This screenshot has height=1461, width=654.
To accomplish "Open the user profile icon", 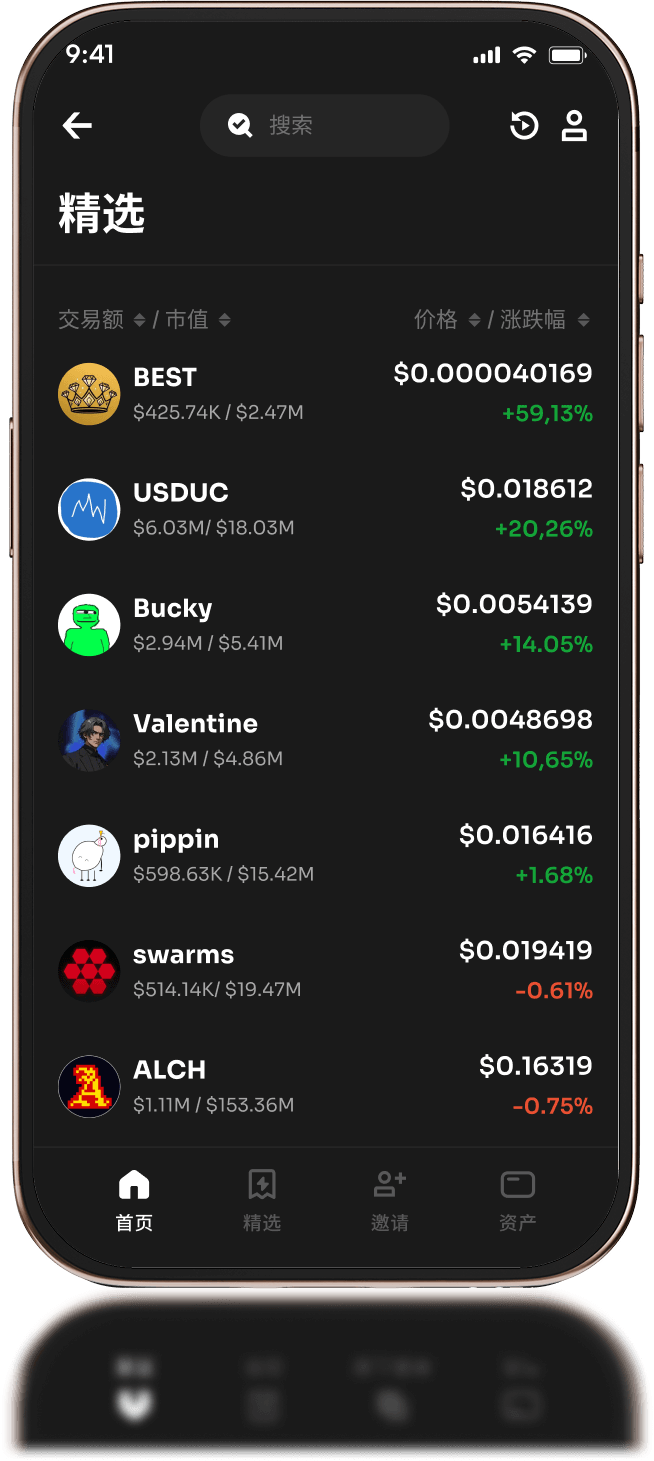I will 574,126.
